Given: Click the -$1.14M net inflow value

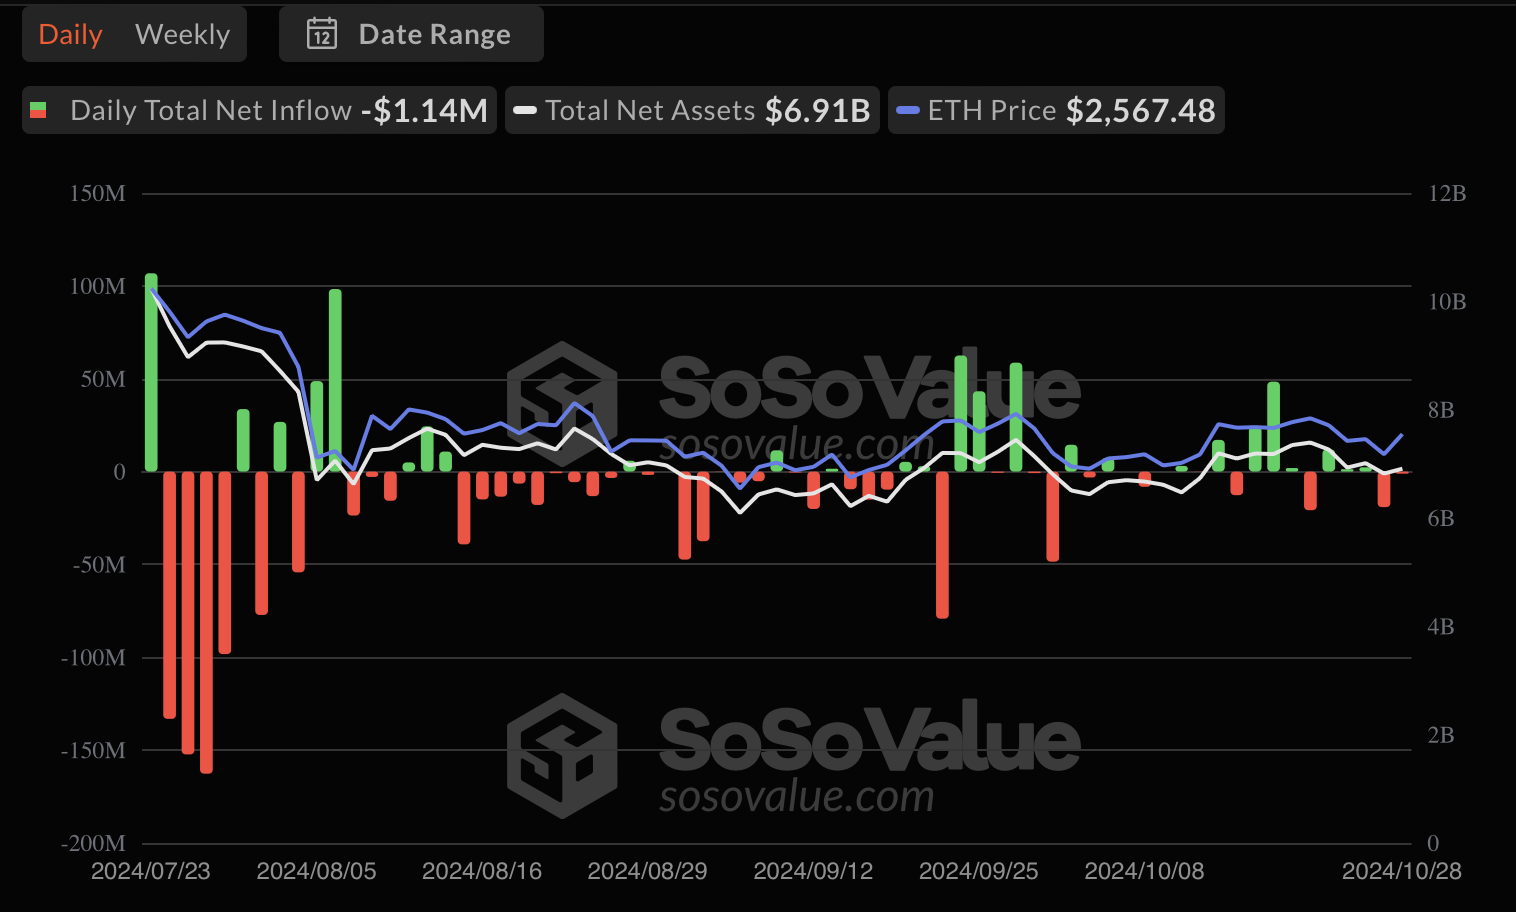Looking at the screenshot, I should (424, 110).
